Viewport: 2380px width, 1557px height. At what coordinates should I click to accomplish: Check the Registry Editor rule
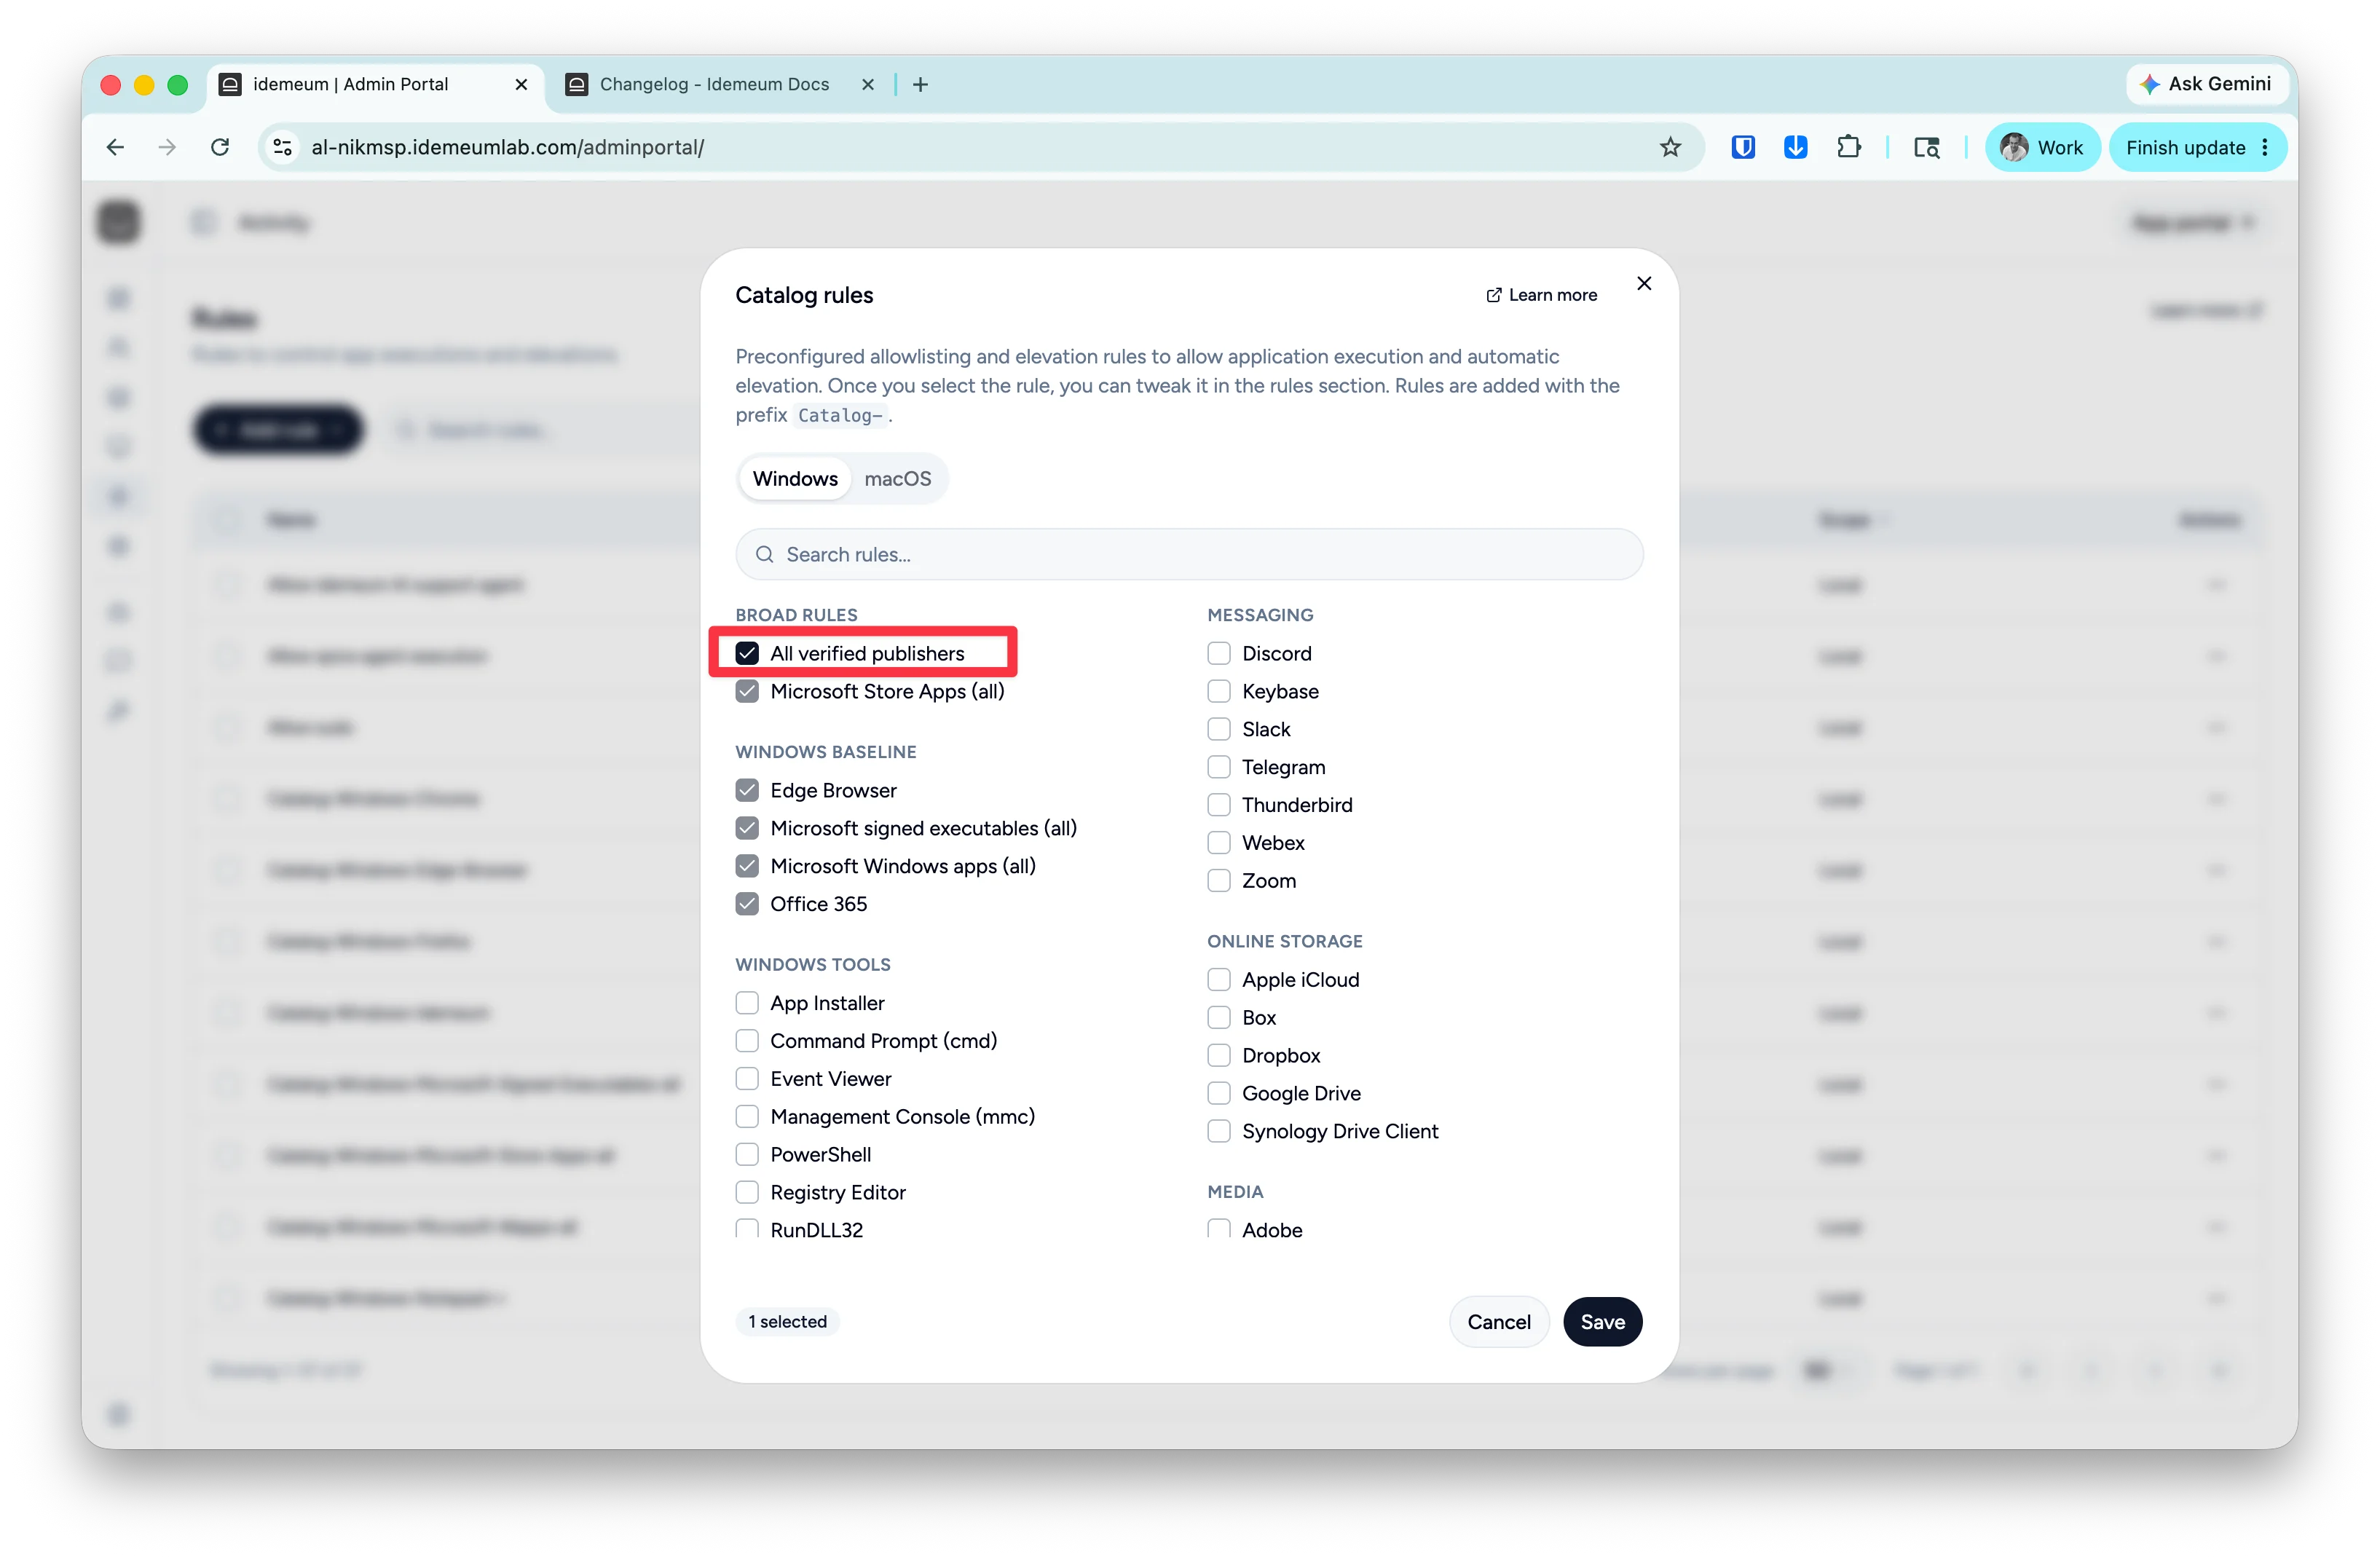click(x=747, y=1192)
